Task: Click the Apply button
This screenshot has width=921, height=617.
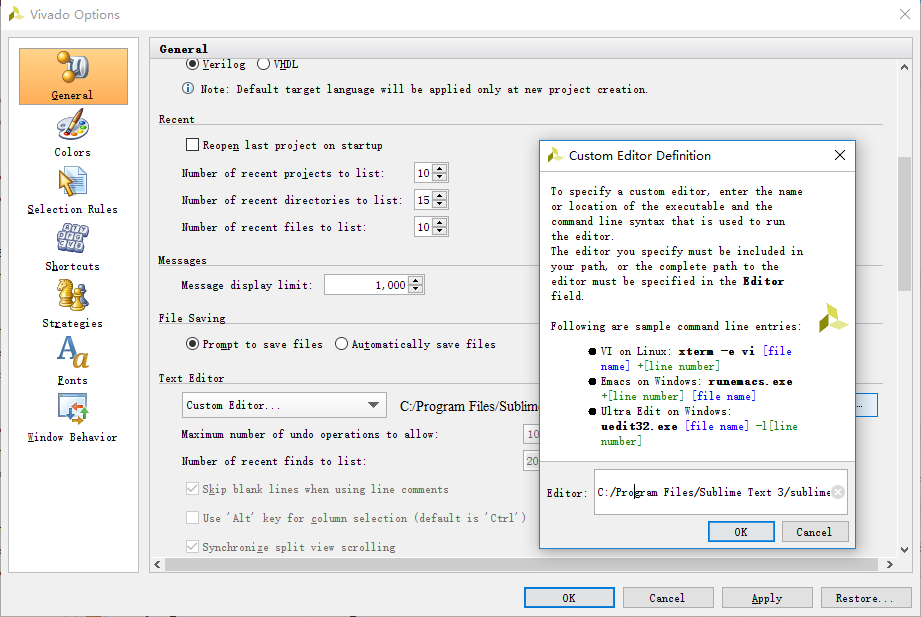Action: (x=767, y=598)
